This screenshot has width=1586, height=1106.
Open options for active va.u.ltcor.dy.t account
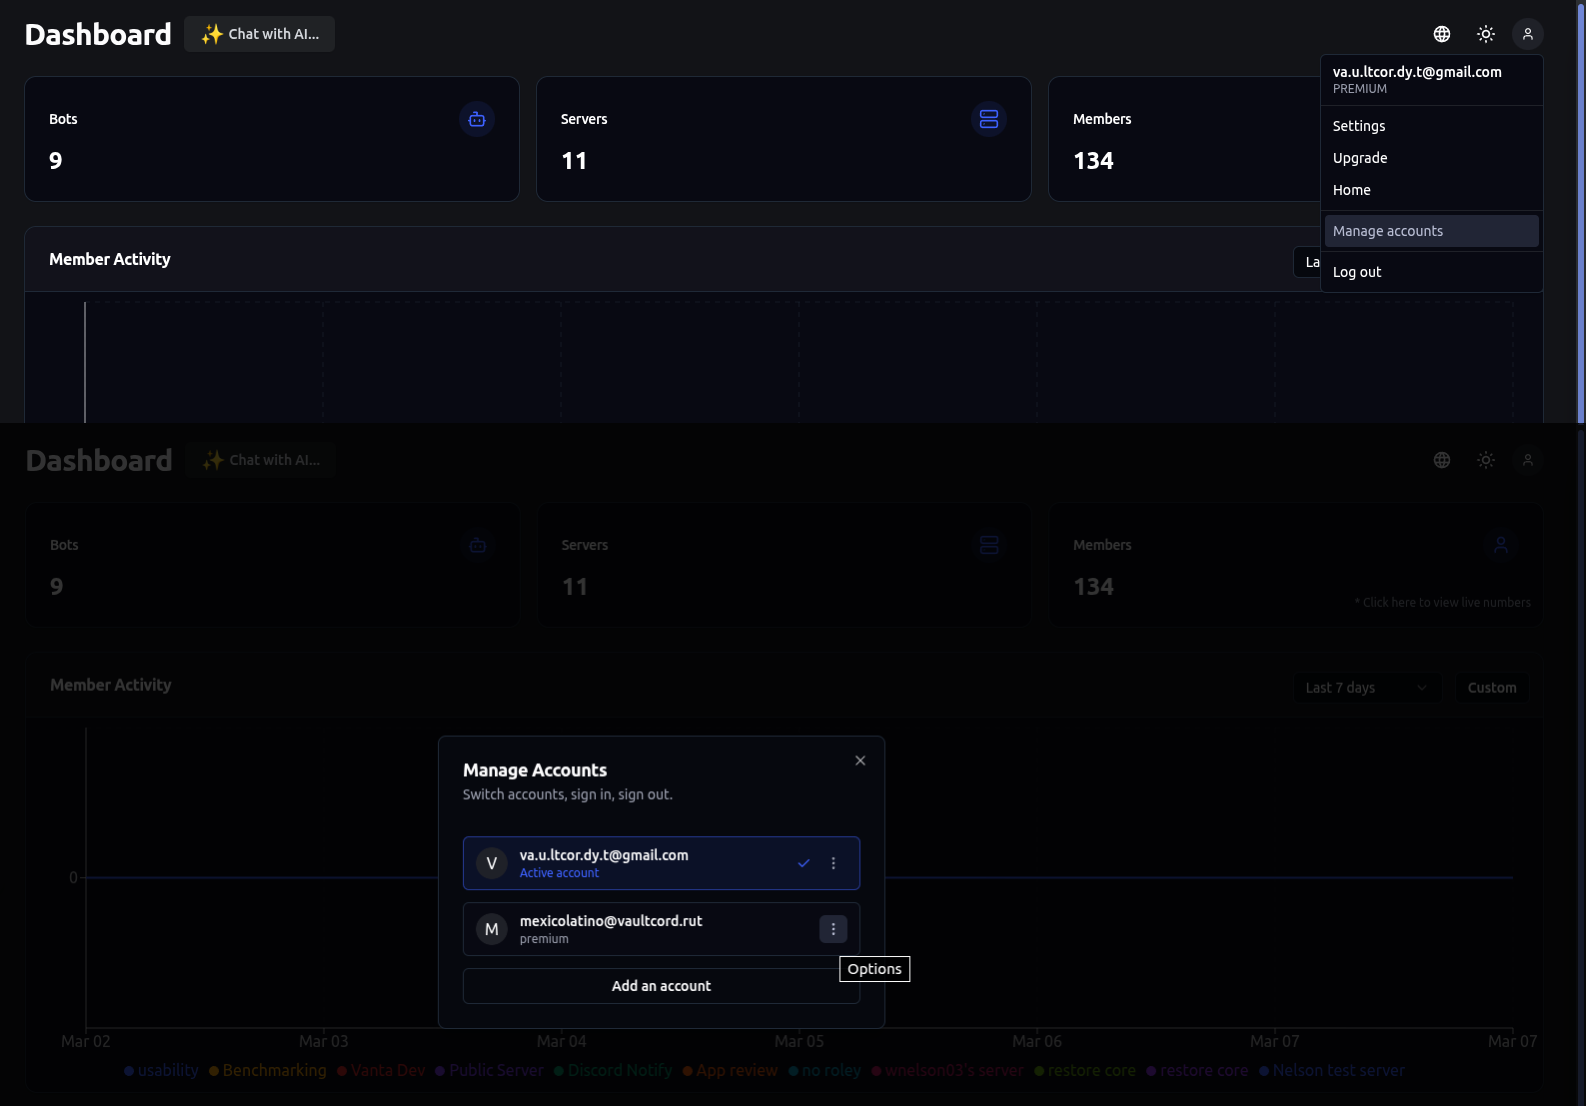(x=833, y=863)
